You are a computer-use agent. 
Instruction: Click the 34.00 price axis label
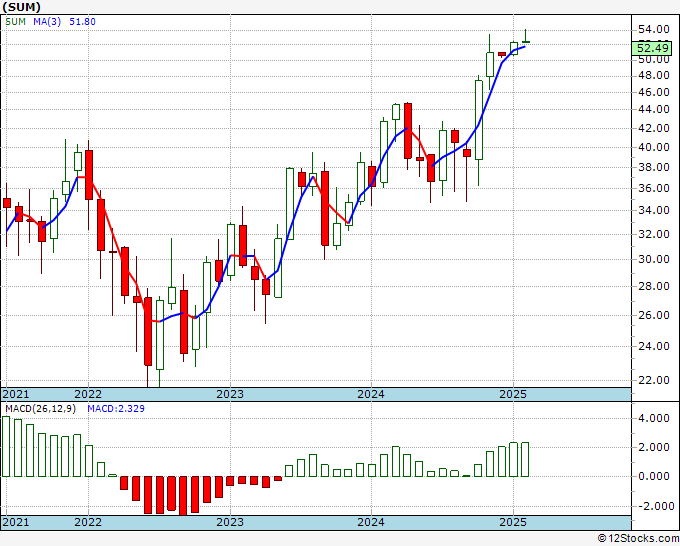click(654, 210)
